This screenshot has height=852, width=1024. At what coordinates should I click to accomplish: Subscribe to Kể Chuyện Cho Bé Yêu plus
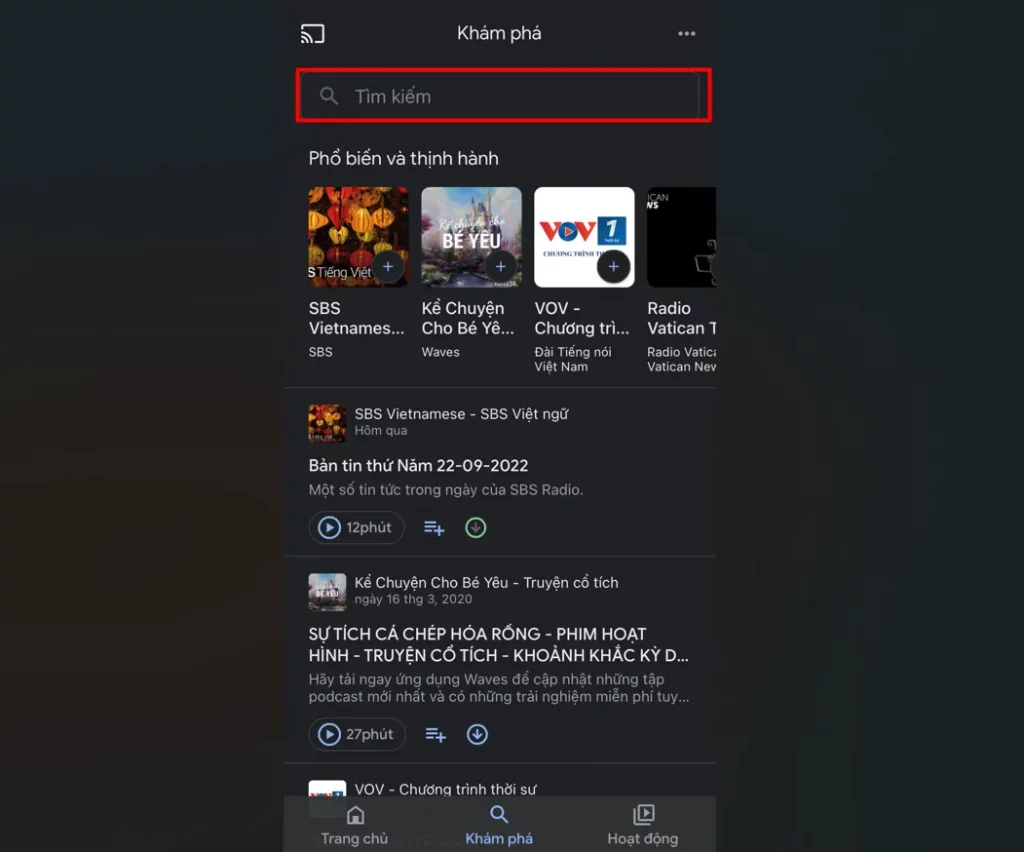501,266
